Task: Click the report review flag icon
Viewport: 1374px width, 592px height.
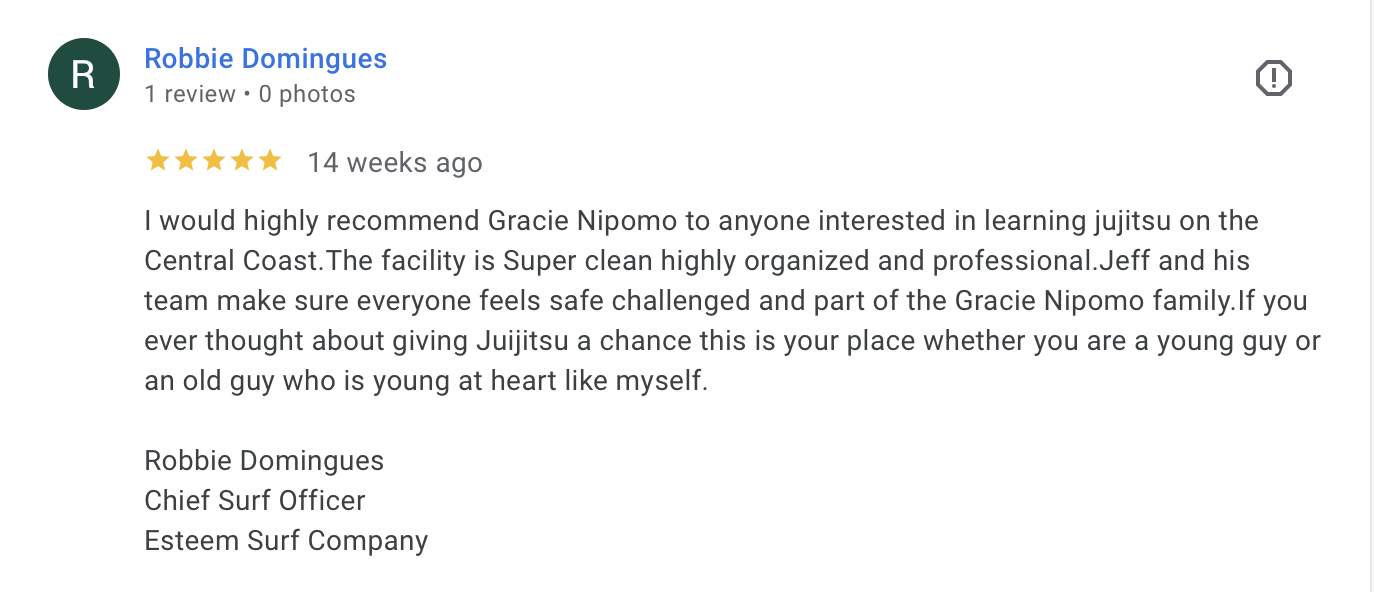Action: coord(1273,78)
